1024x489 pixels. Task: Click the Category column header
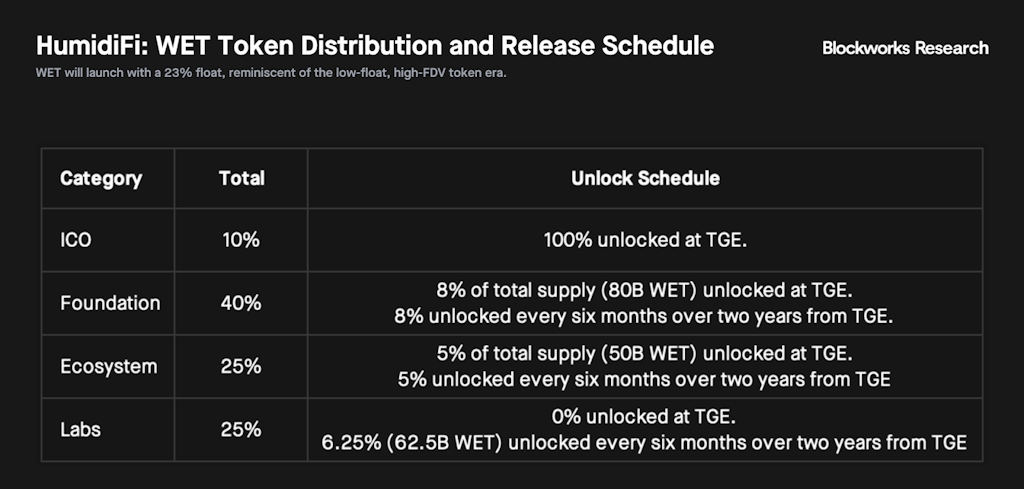point(101,179)
